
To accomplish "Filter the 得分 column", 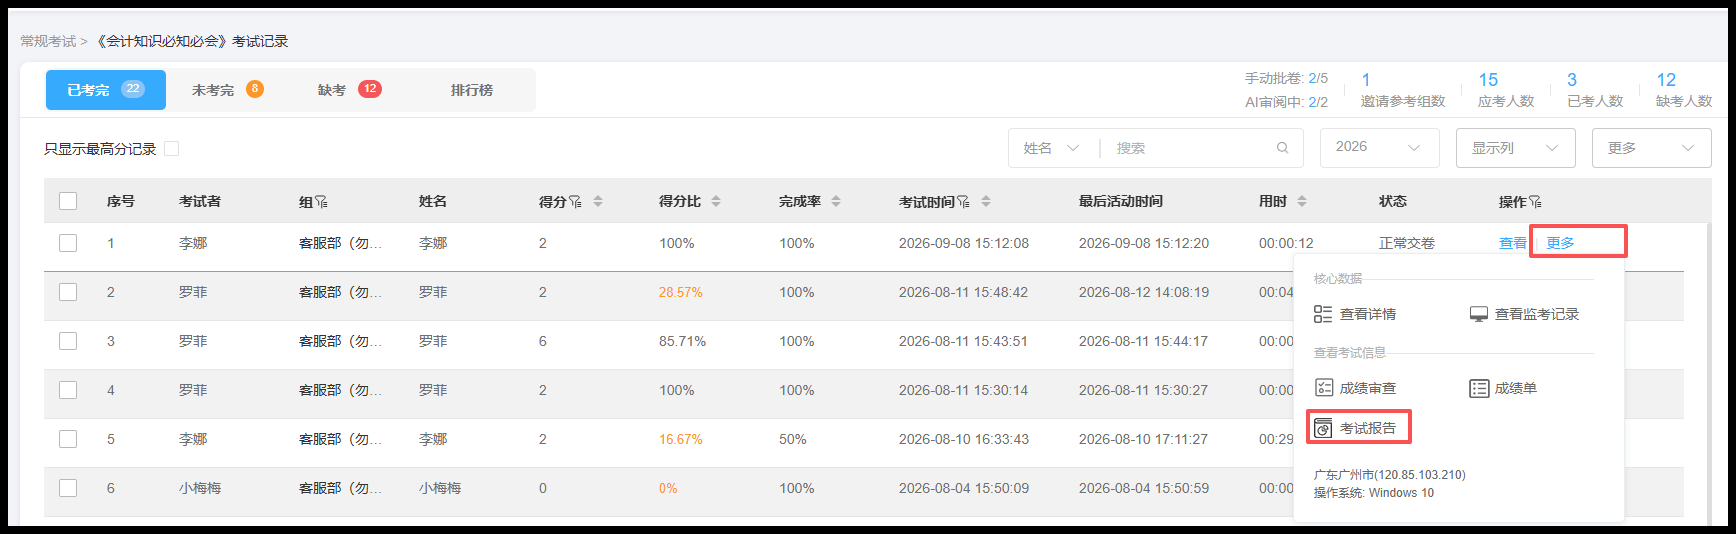I will click(x=575, y=202).
